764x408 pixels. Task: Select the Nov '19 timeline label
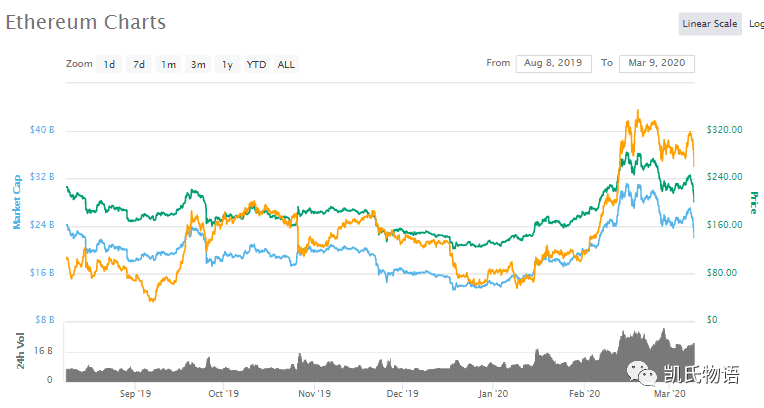click(314, 393)
